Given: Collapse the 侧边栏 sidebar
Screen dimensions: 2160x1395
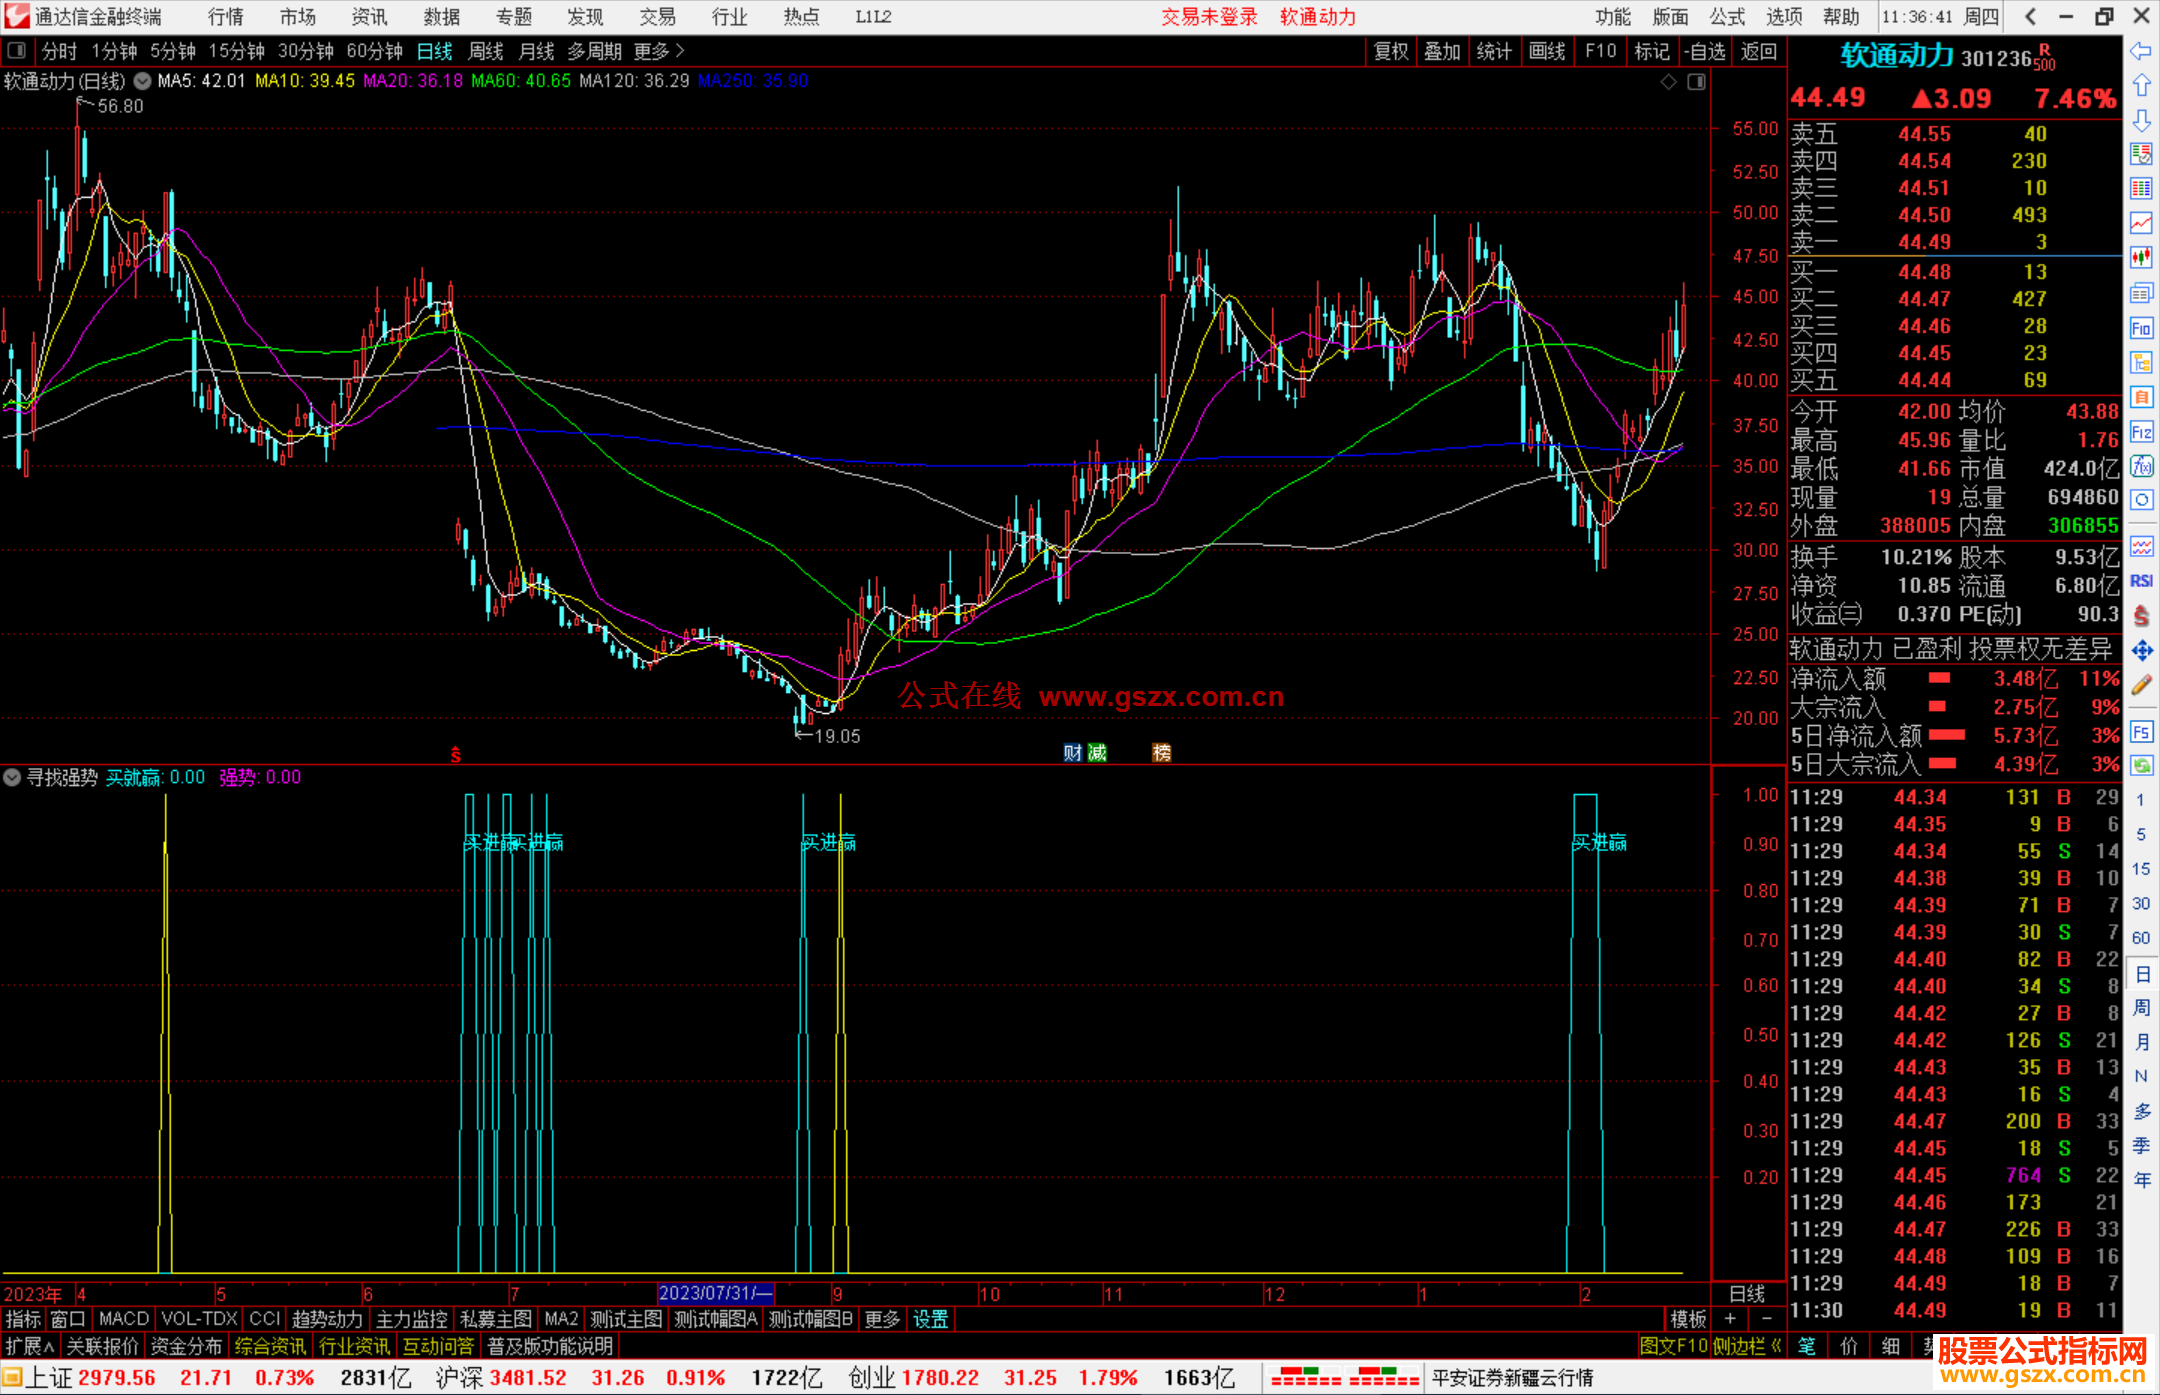Looking at the screenshot, I should (1746, 1346).
